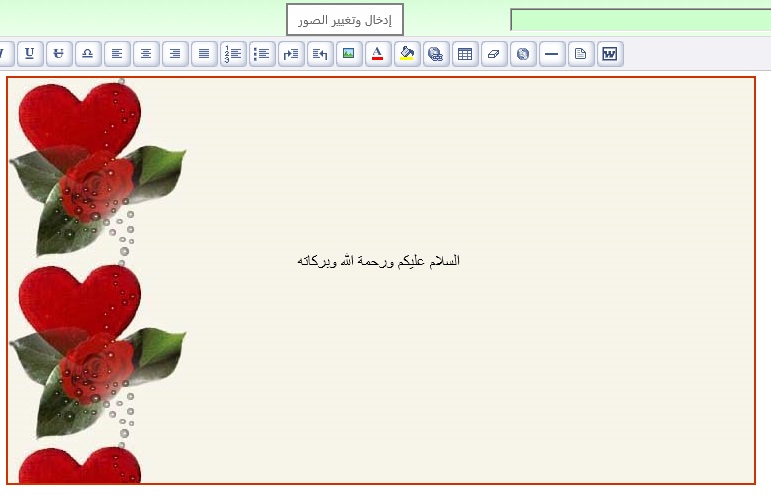Insert a horizontal line

point(552,54)
